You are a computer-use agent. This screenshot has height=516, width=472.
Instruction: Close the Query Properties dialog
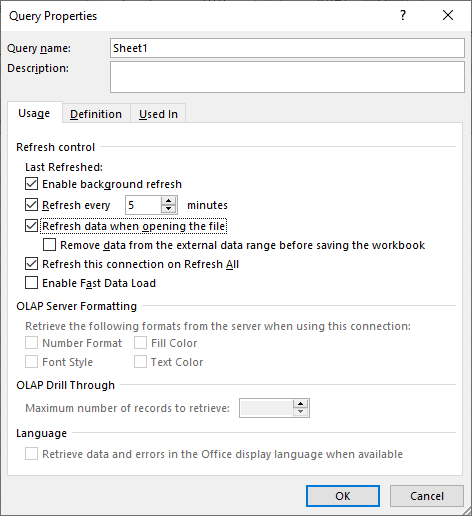tap(448, 15)
